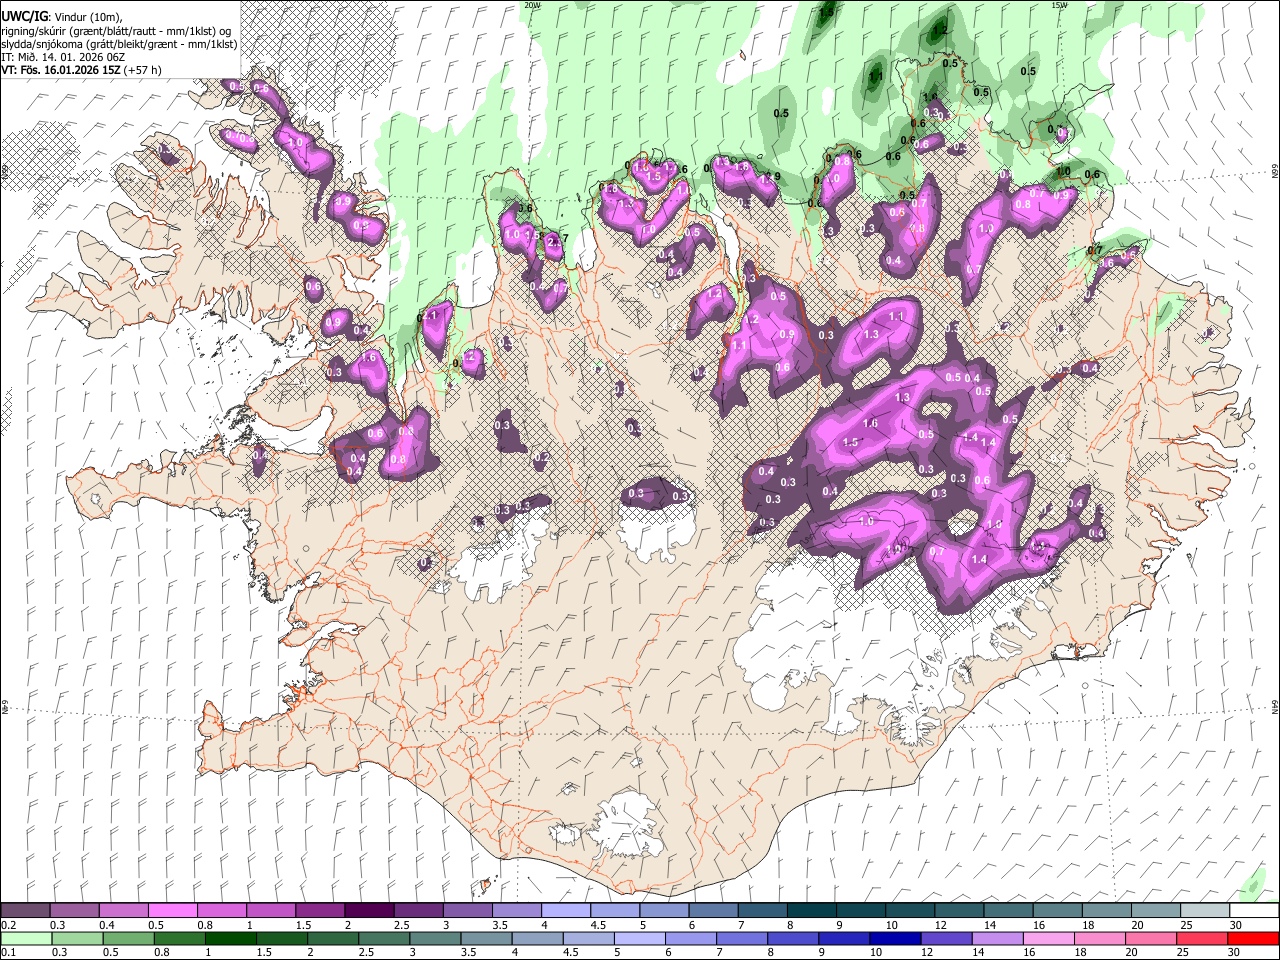Click the 0.2 tick label in the legend bar

point(9,925)
